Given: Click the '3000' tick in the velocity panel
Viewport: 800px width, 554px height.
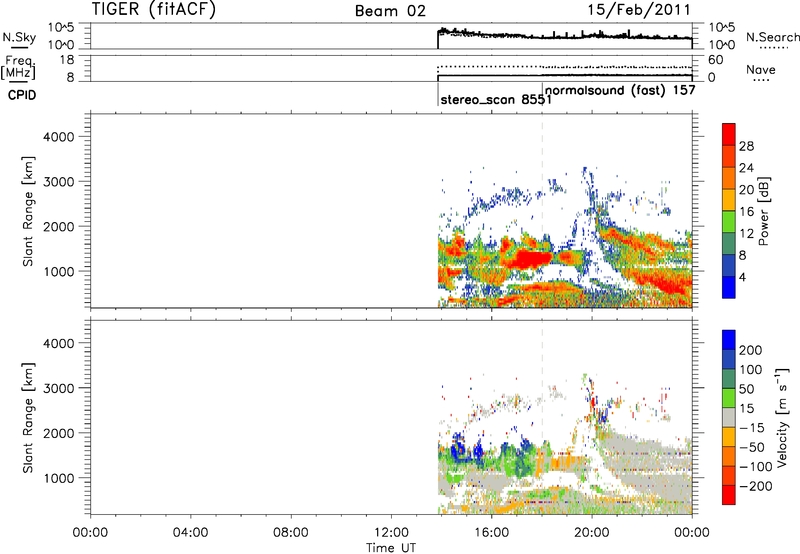Looking at the screenshot, I should coord(59,388).
